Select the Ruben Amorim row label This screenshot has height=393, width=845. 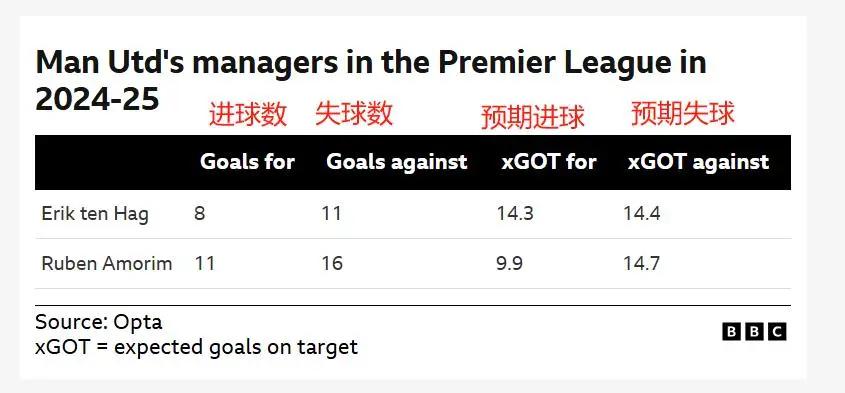tap(107, 264)
